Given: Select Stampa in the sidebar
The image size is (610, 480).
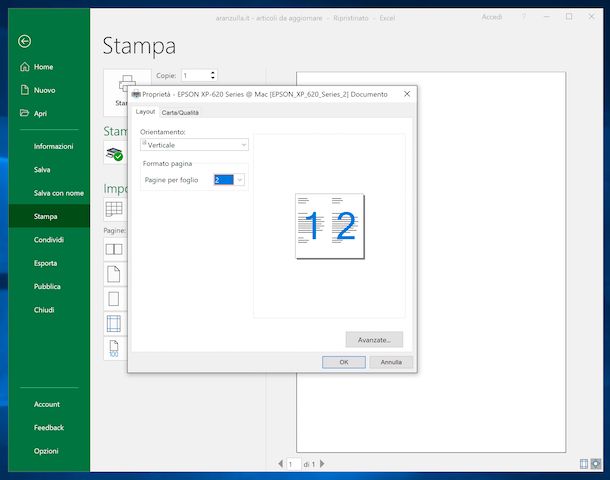Looking at the screenshot, I should pos(49,216).
